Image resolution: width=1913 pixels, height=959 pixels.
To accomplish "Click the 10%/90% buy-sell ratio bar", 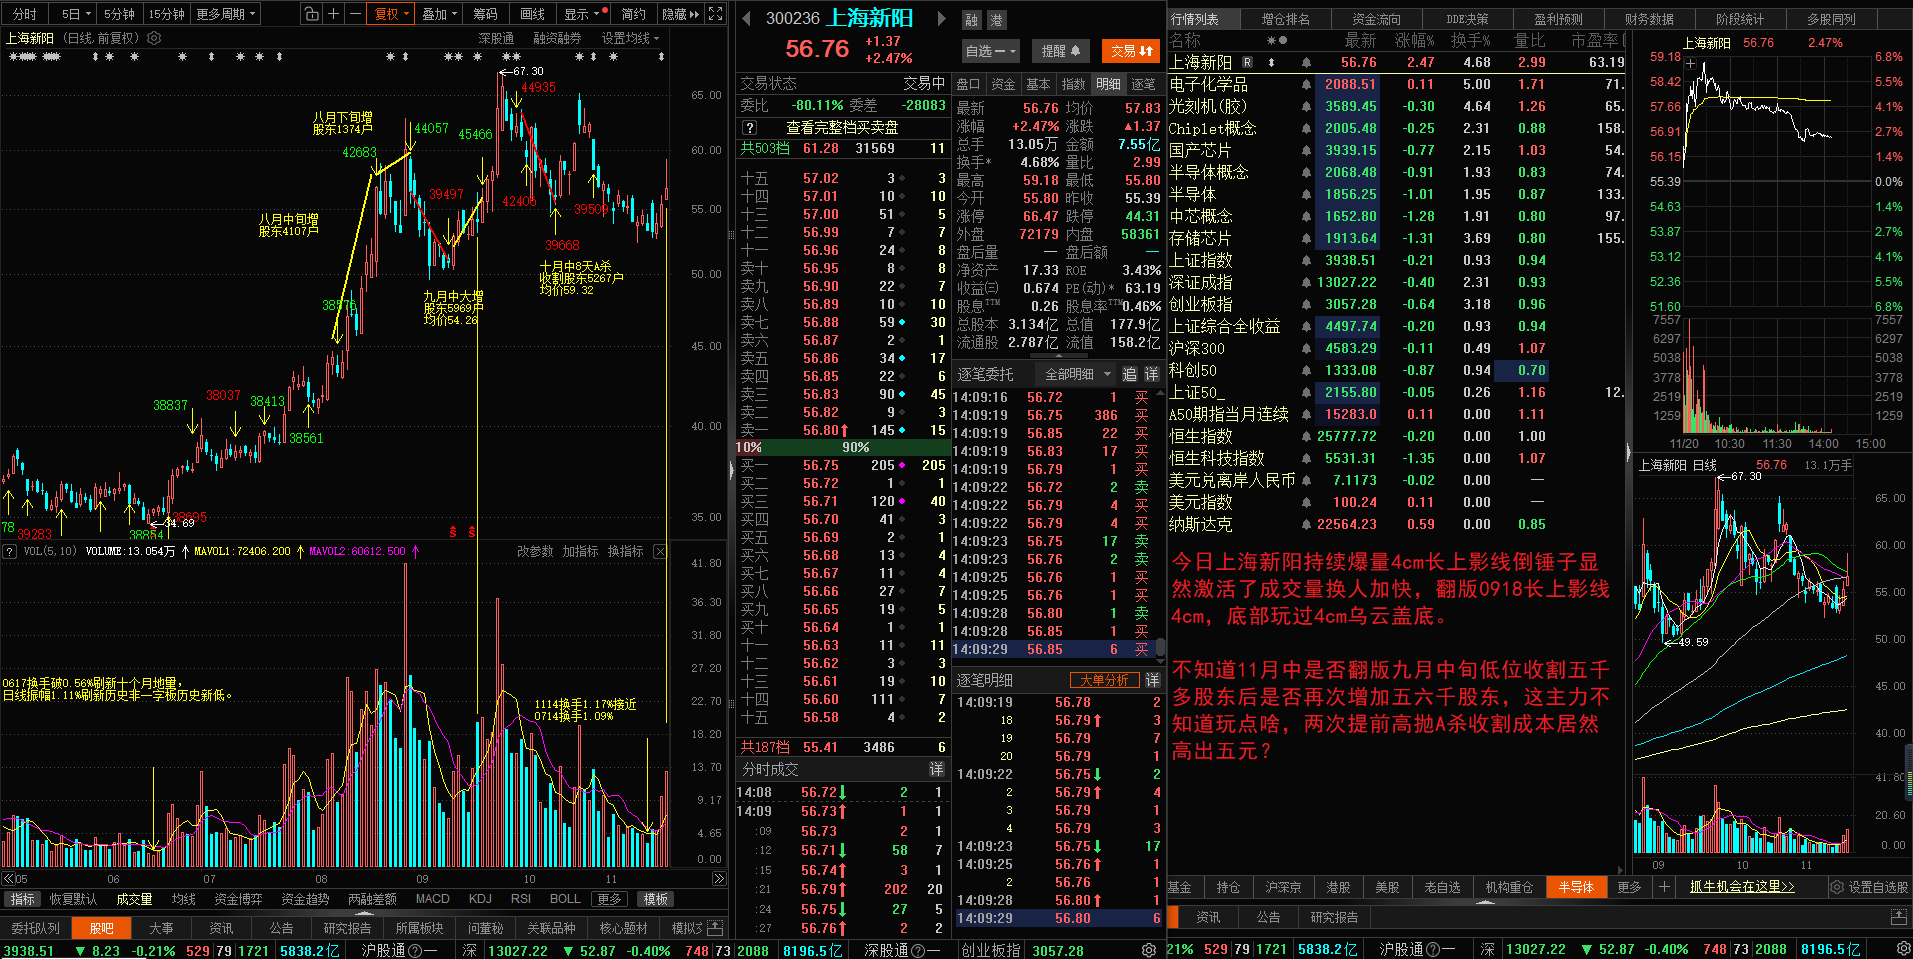I will click(x=841, y=447).
